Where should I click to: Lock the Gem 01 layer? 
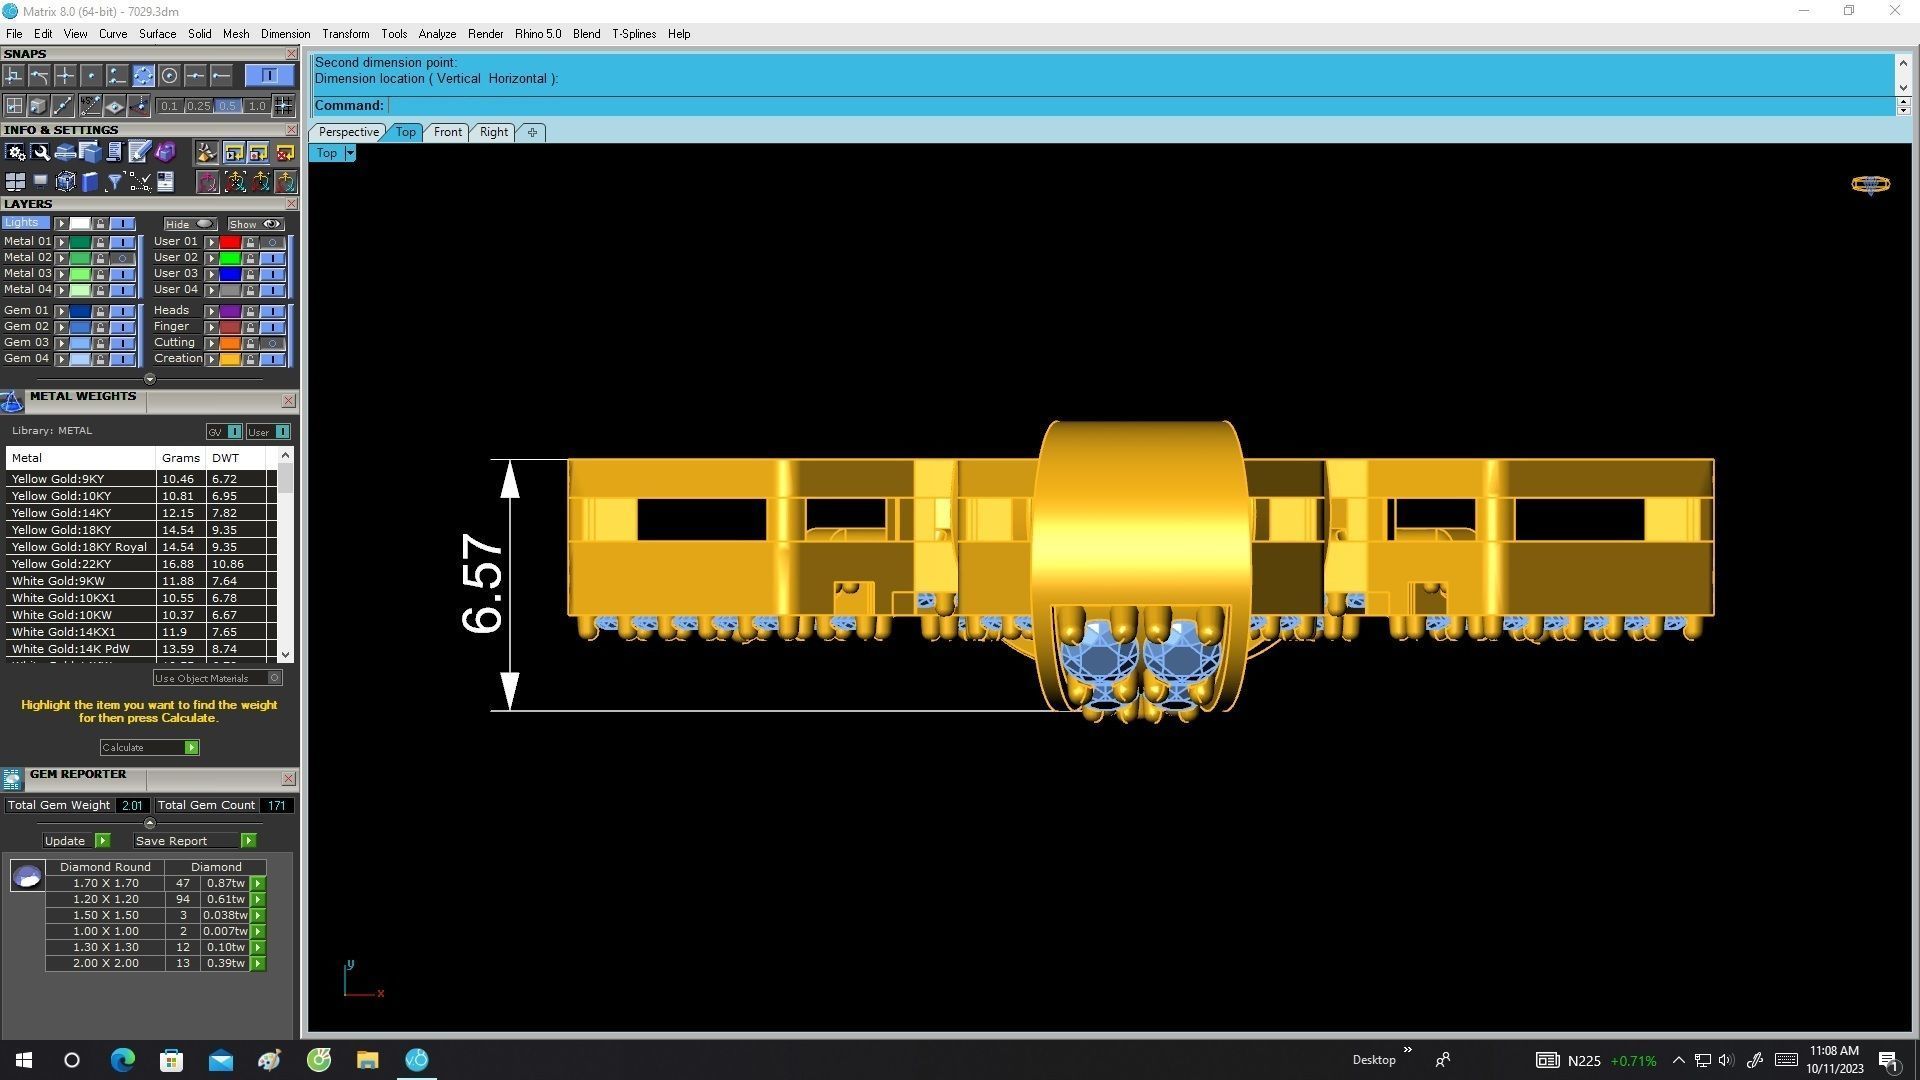click(x=100, y=311)
